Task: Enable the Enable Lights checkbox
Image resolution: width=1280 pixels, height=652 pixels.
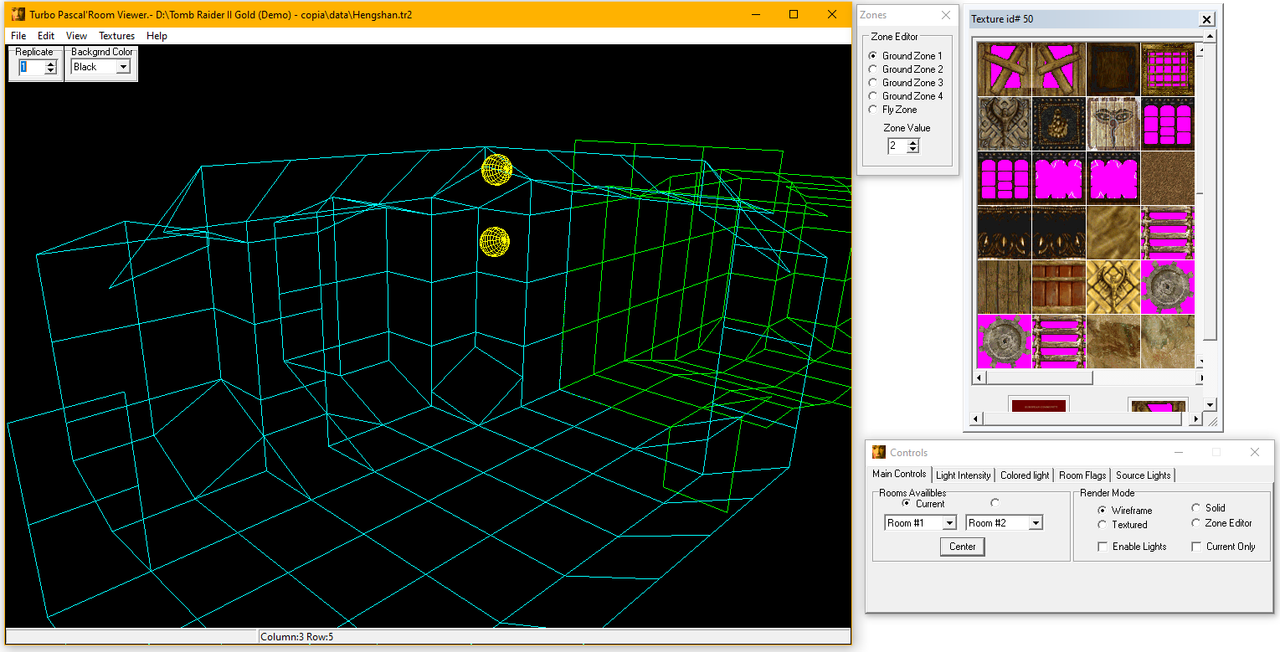Action: (x=1102, y=547)
